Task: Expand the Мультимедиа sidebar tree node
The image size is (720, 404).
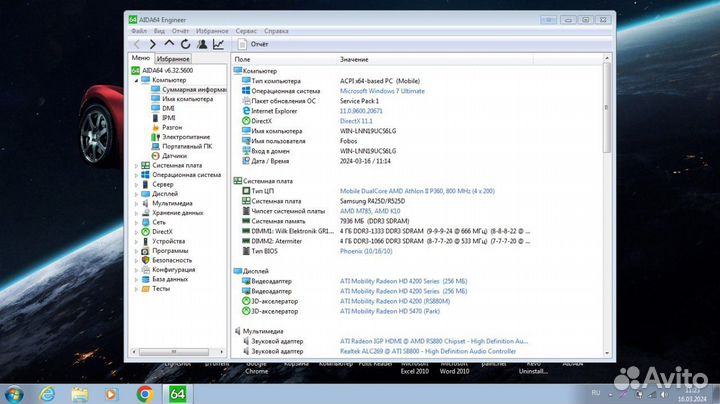Action: pyautogui.click(x=136, y=203)
